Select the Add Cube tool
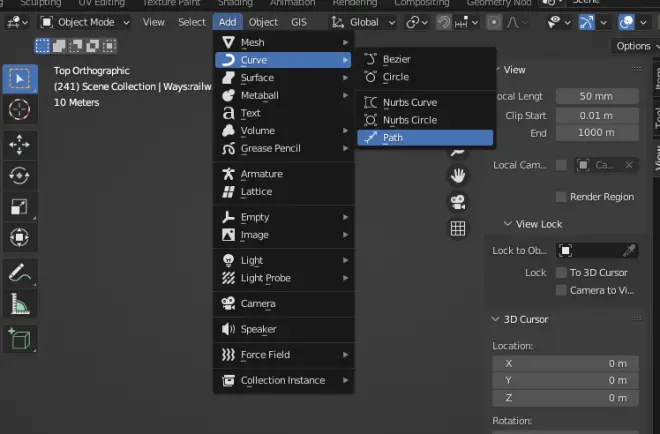 coord(20,339)
